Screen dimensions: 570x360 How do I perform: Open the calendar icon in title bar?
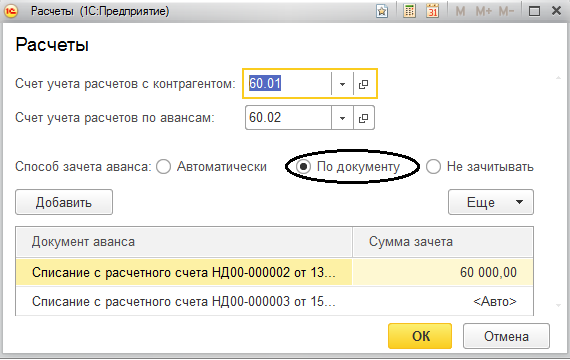(x=432, y=11)
